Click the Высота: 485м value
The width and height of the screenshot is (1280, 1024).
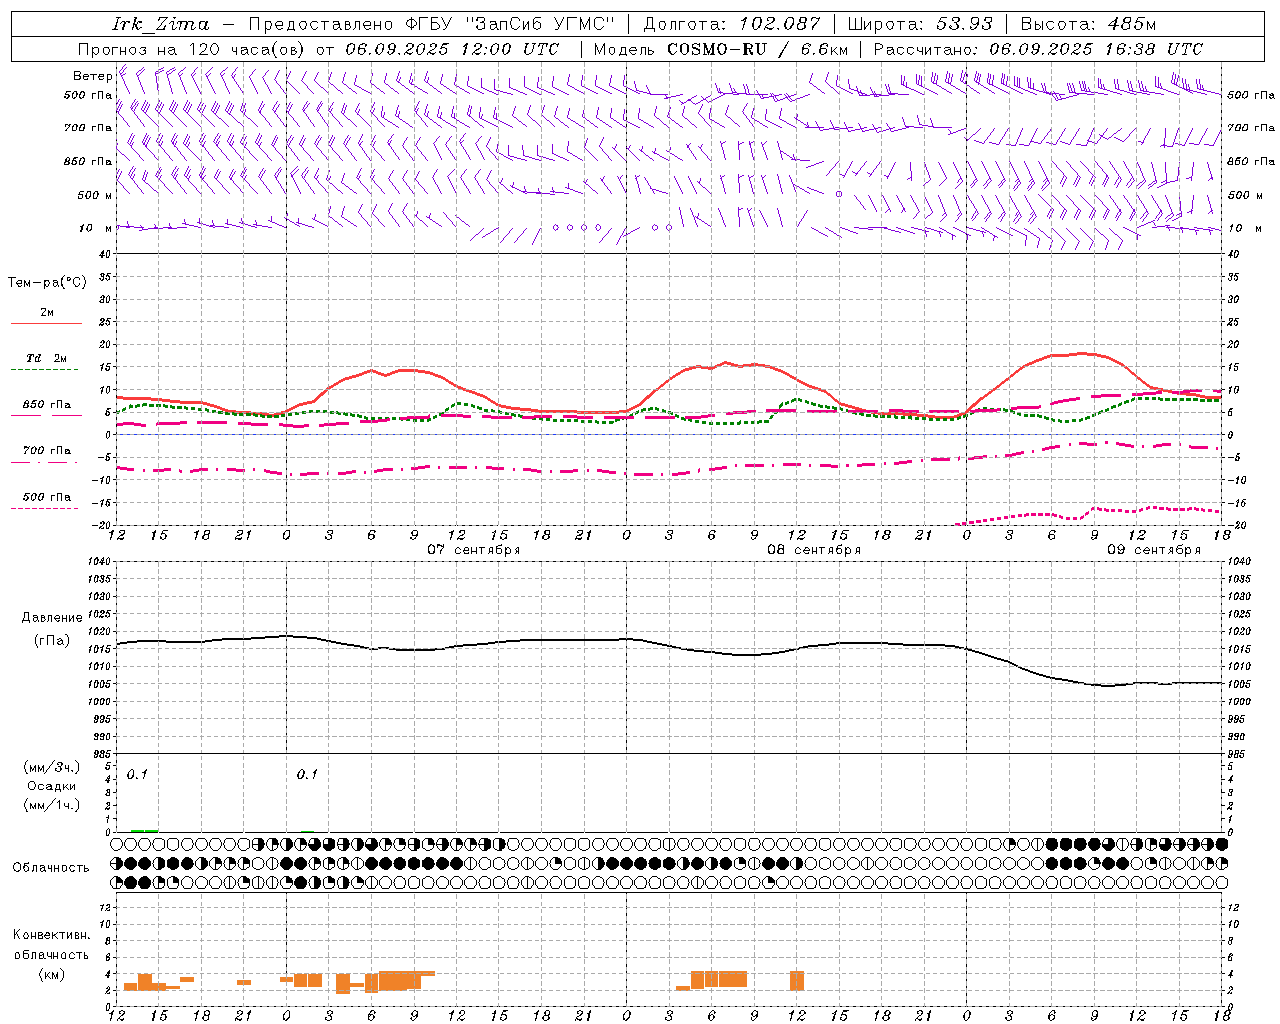1088,24
